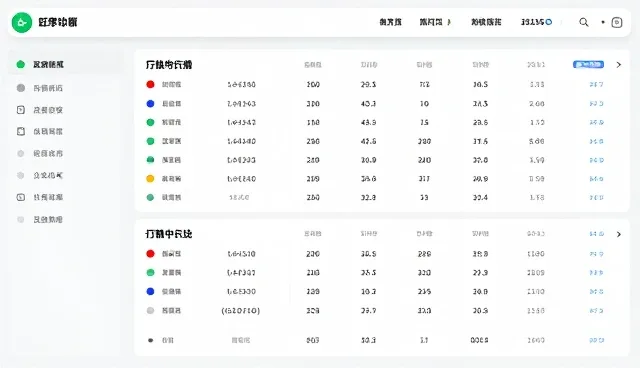
Task: Click the blue dot in the 40.3 row
Action: pyautogui.click(x=150, y=104)
